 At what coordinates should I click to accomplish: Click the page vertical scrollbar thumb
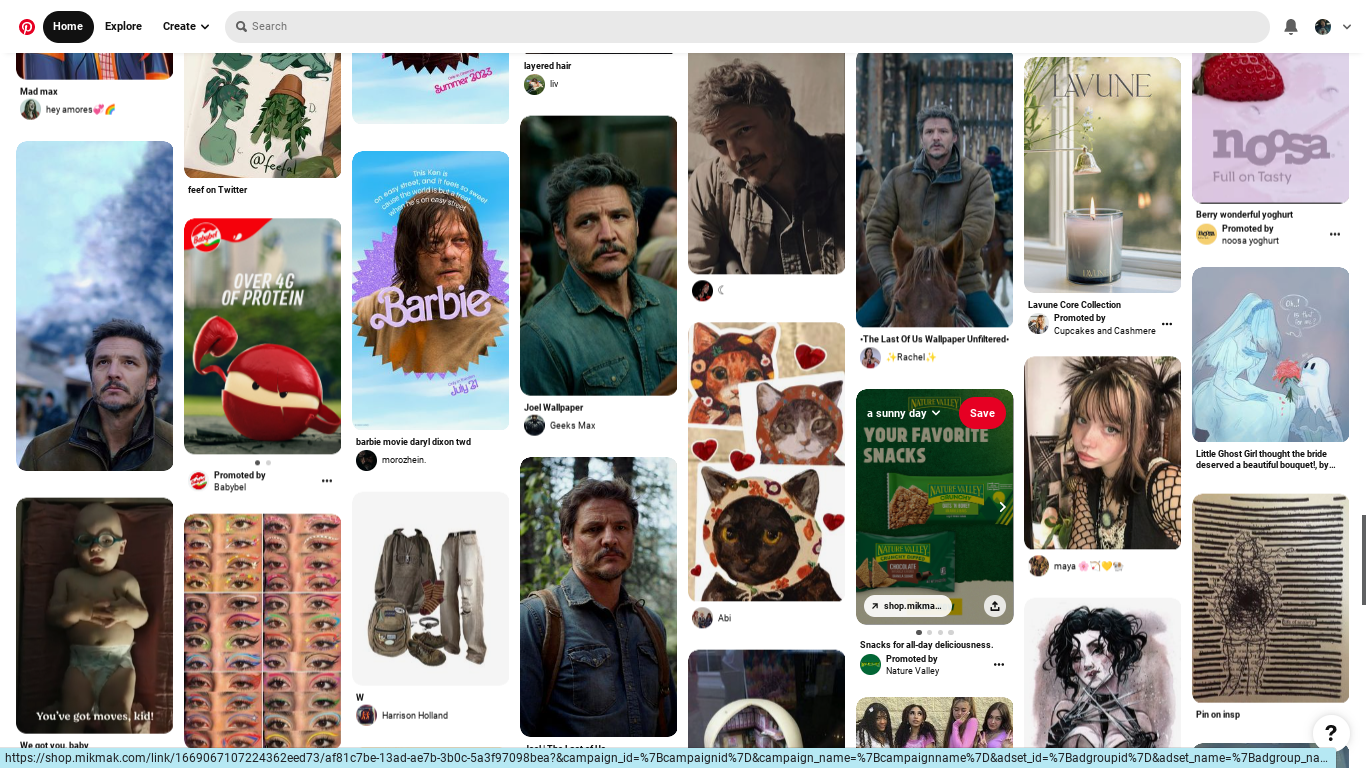tap(1363, 560)
